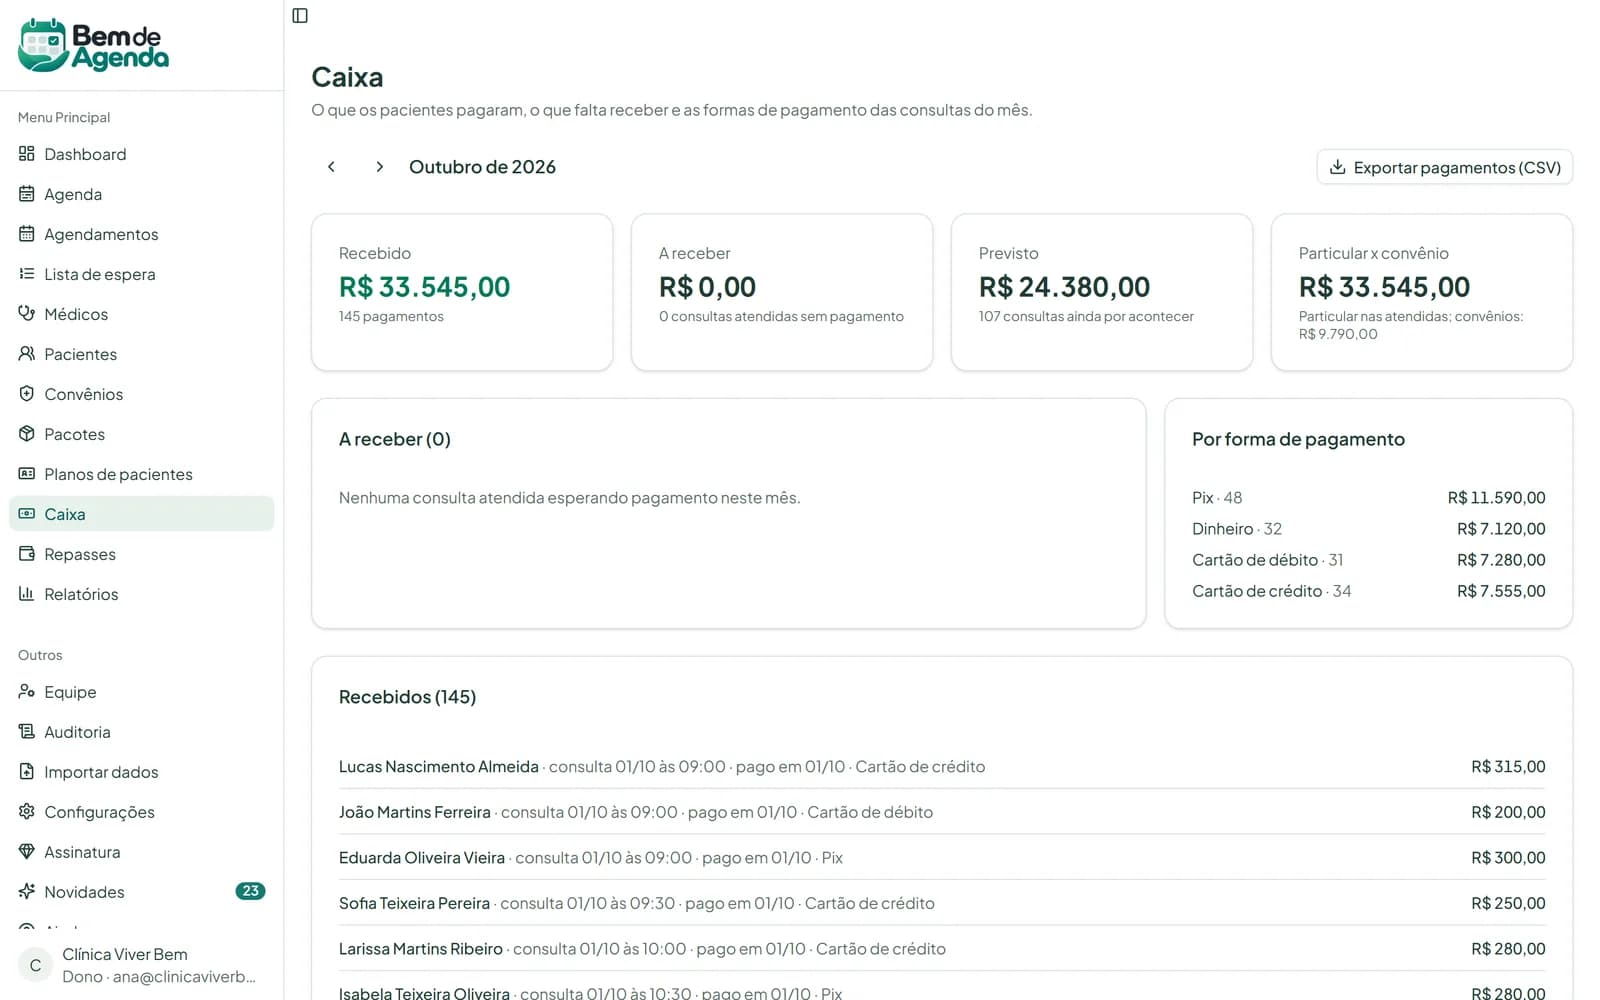Viewport: 1600px width, 1000px height.
Task: Open Equipe menu item
Action: click(141, 692)
